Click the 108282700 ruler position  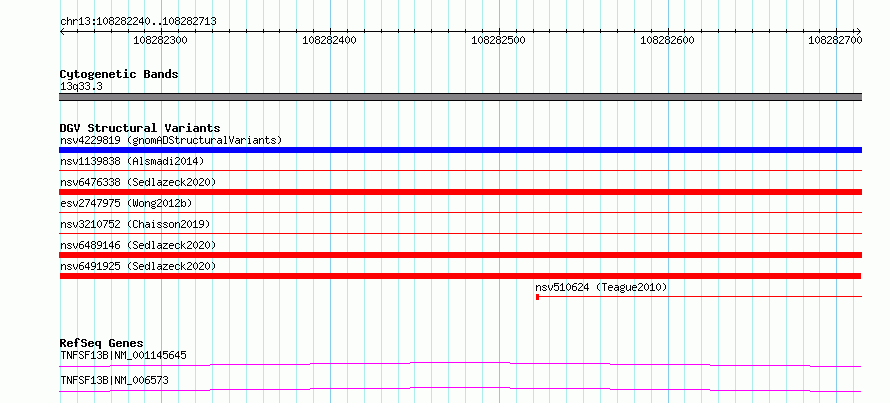[836, 40]
